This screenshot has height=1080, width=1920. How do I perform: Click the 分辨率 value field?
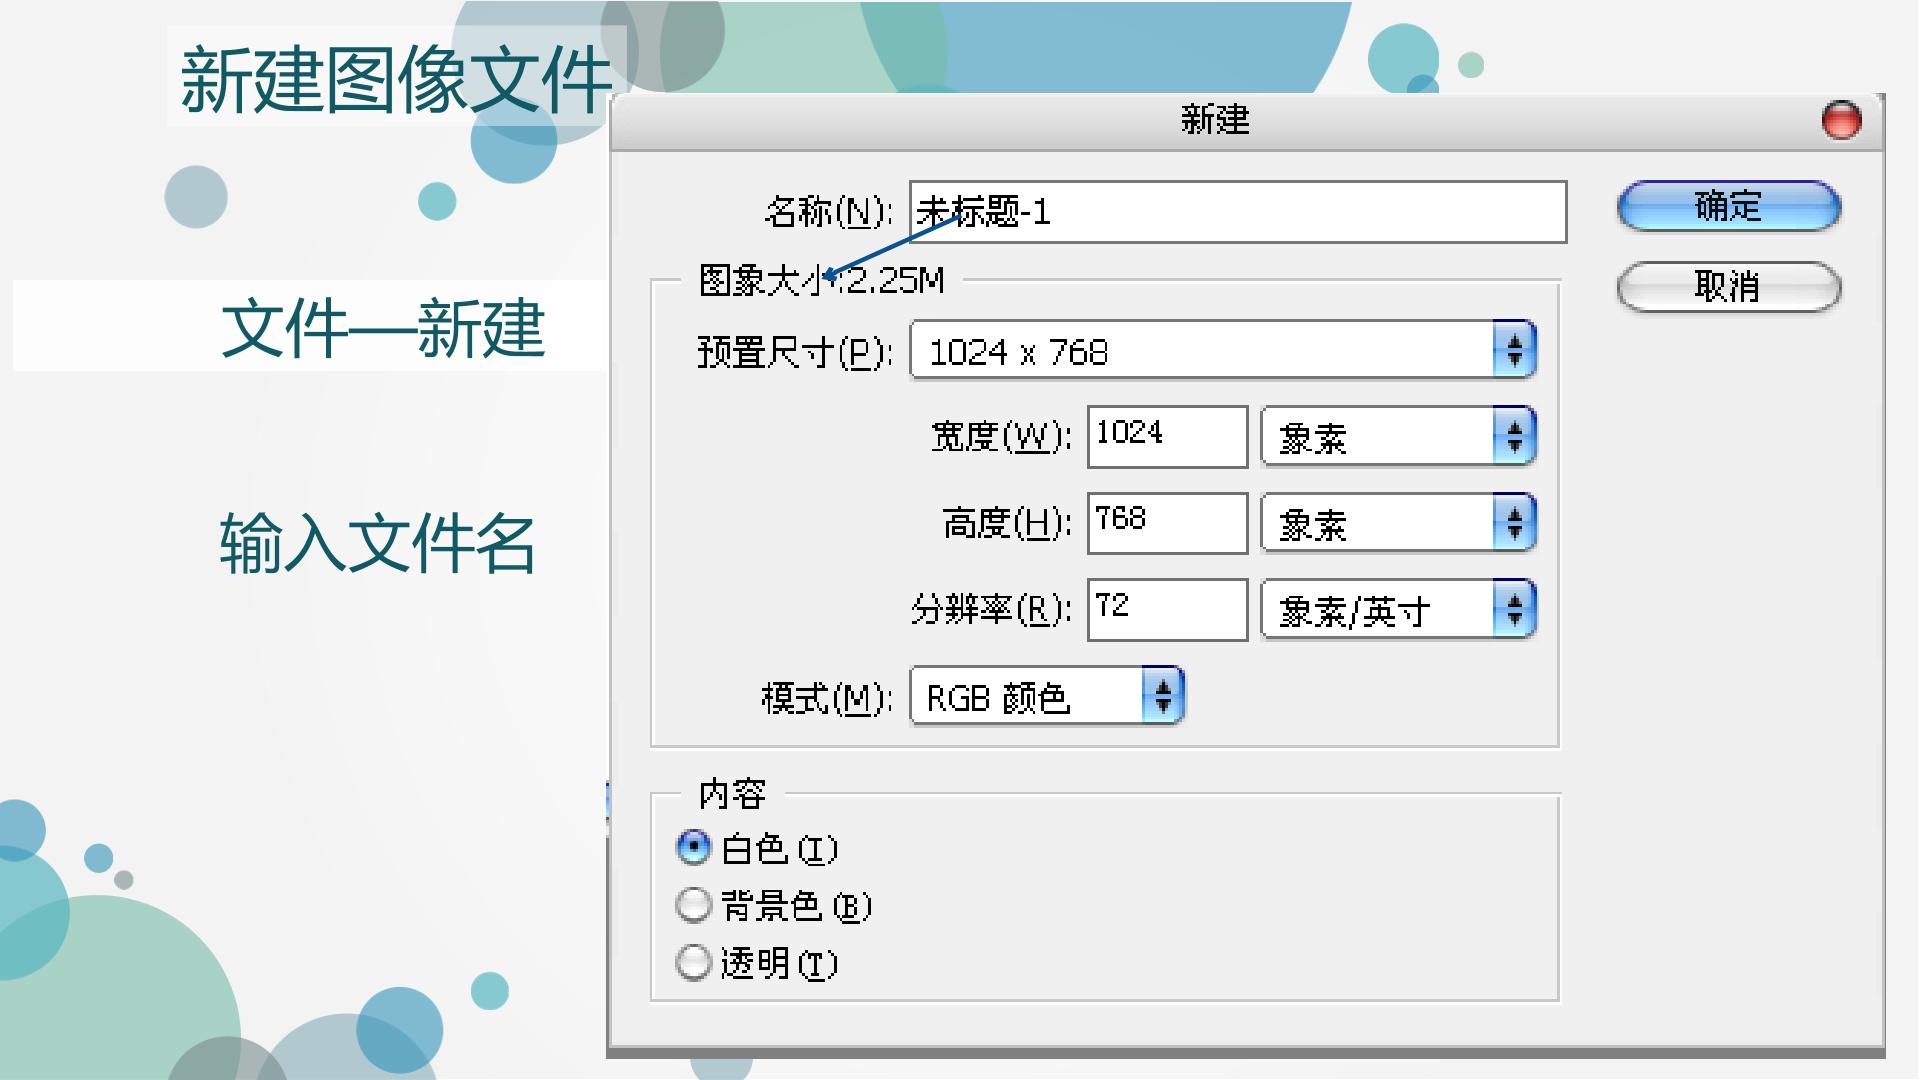click(x=1168, y=610)
